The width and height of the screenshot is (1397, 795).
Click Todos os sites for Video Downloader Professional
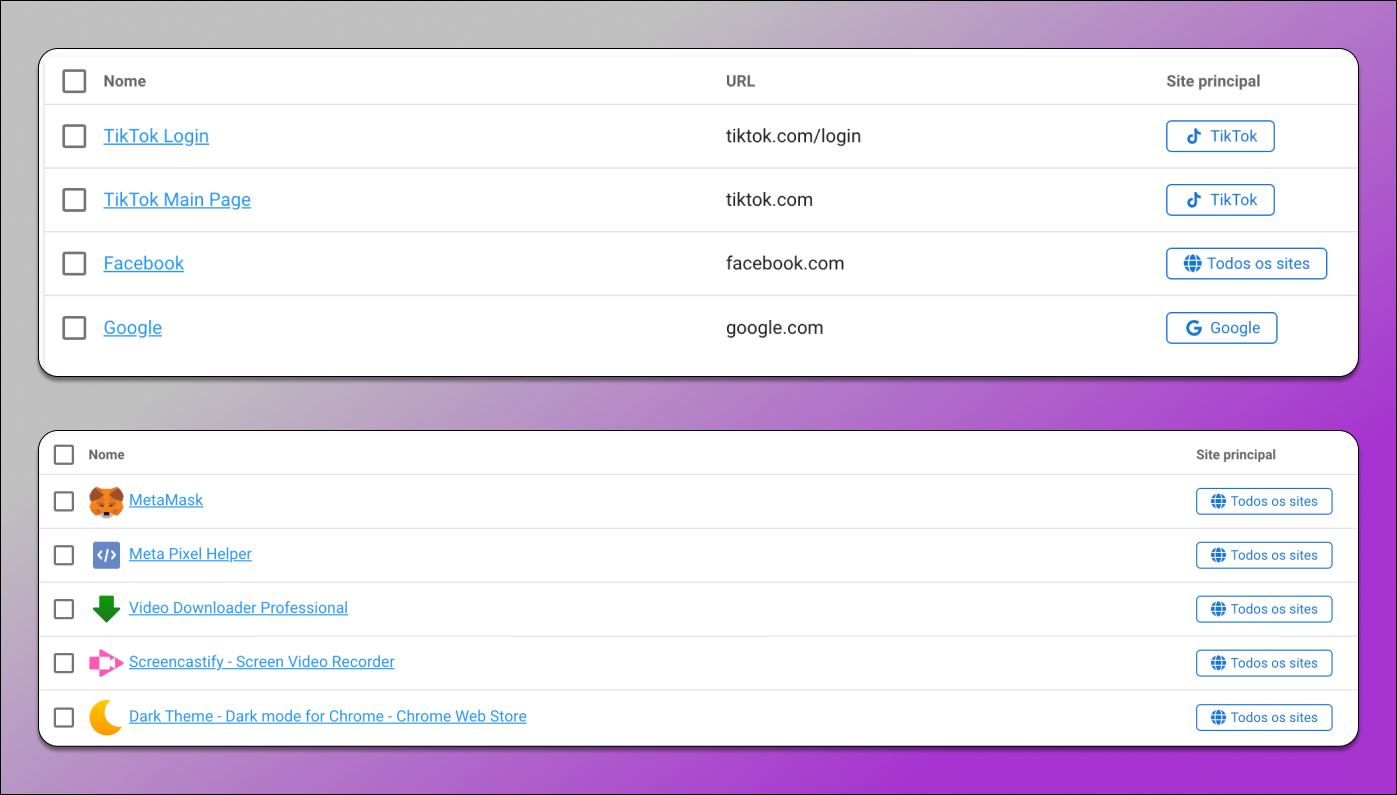click(1264, 609)
